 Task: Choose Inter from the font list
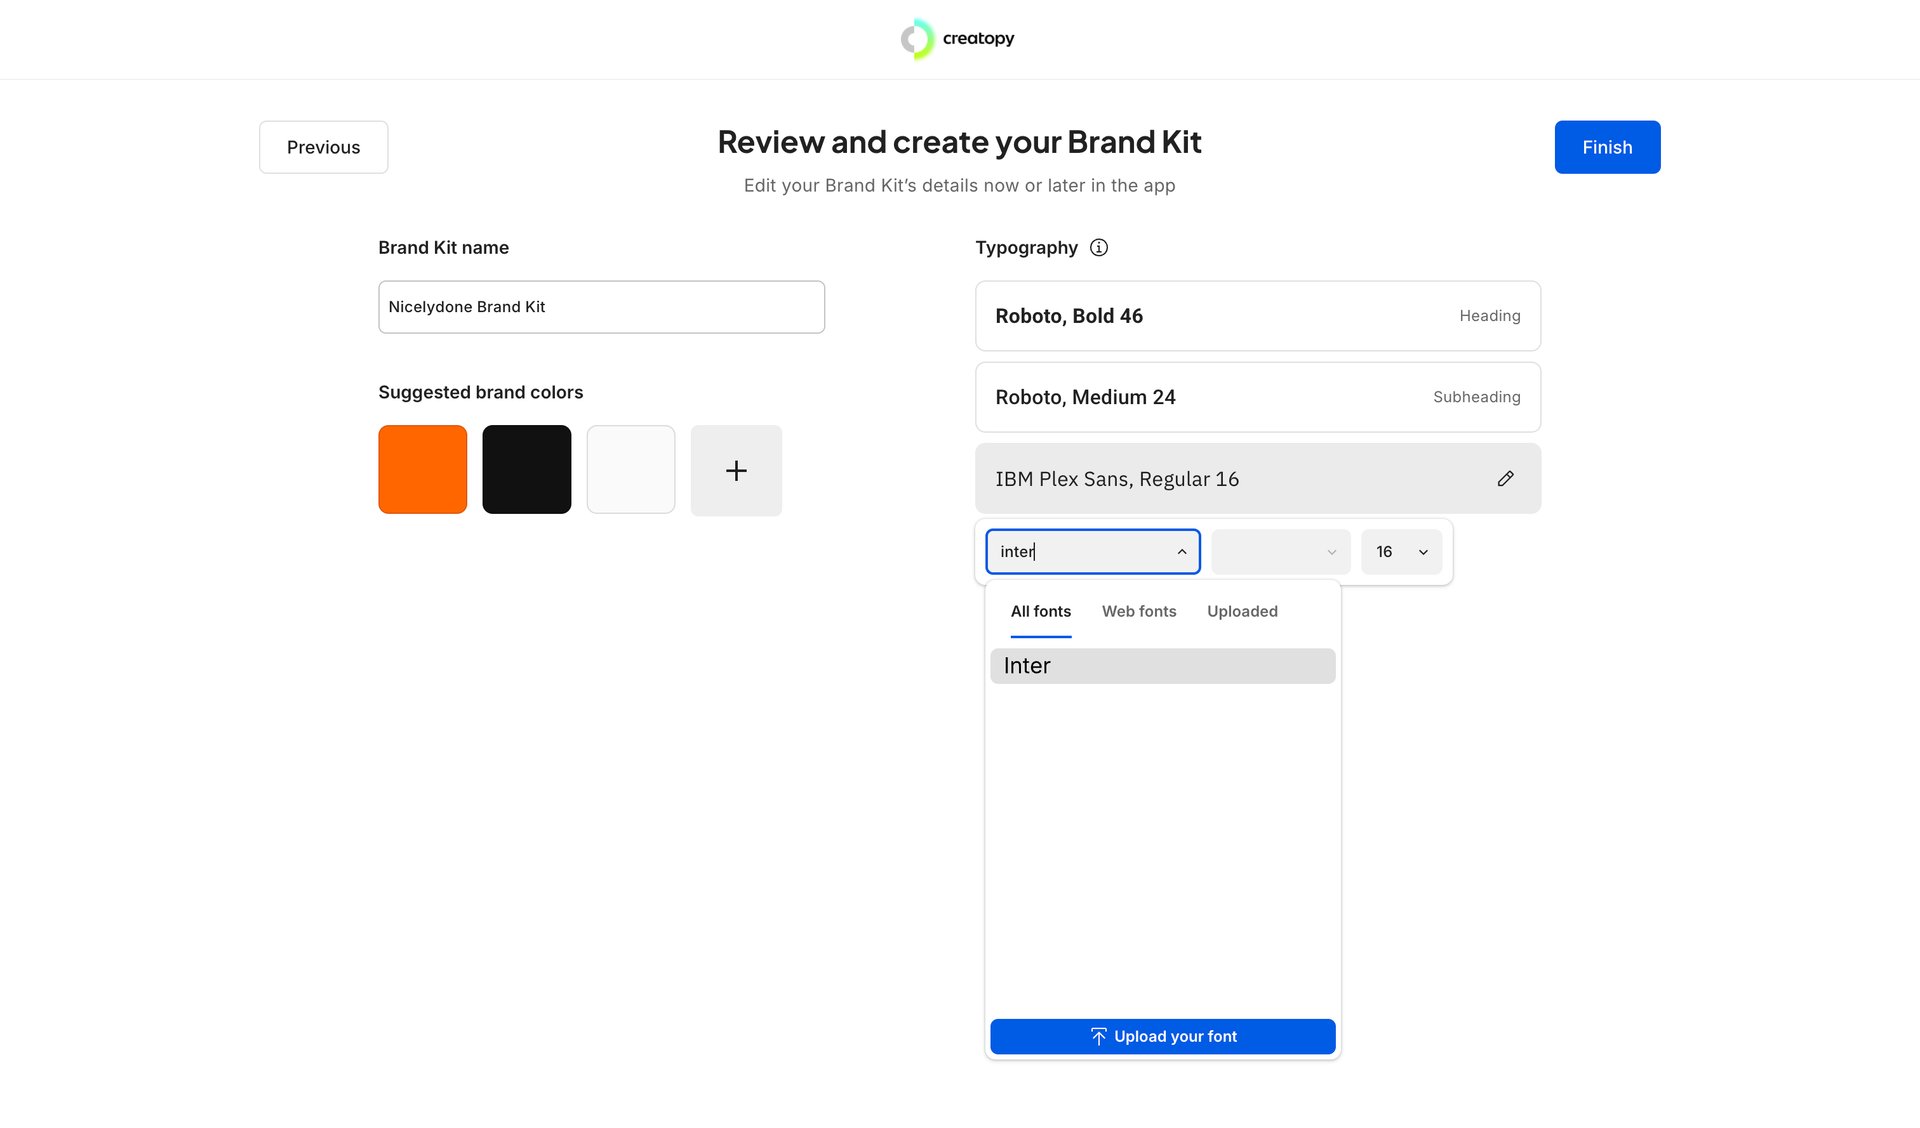click(1162, 667)
